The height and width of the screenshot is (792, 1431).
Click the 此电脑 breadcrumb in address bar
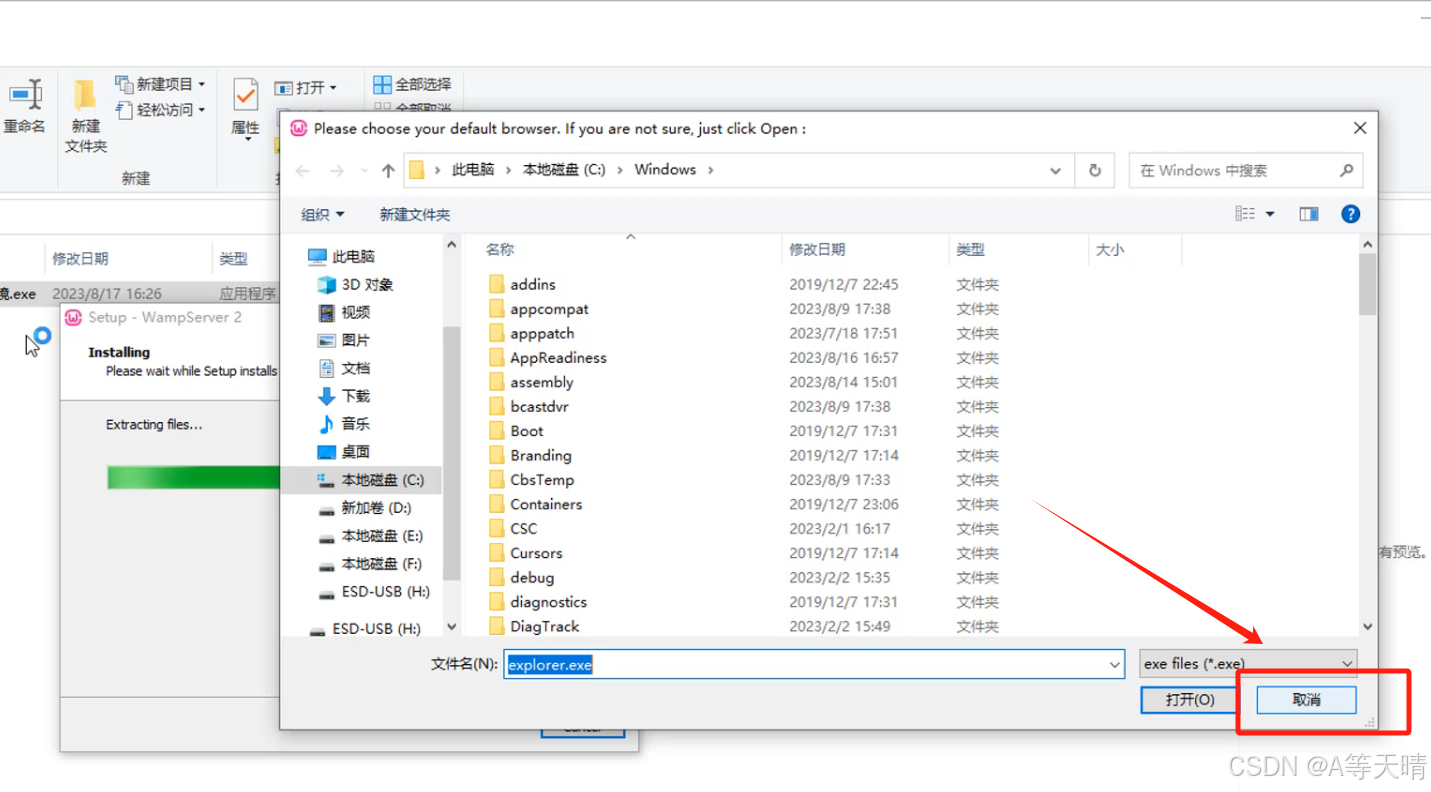[x=473, y=170]
